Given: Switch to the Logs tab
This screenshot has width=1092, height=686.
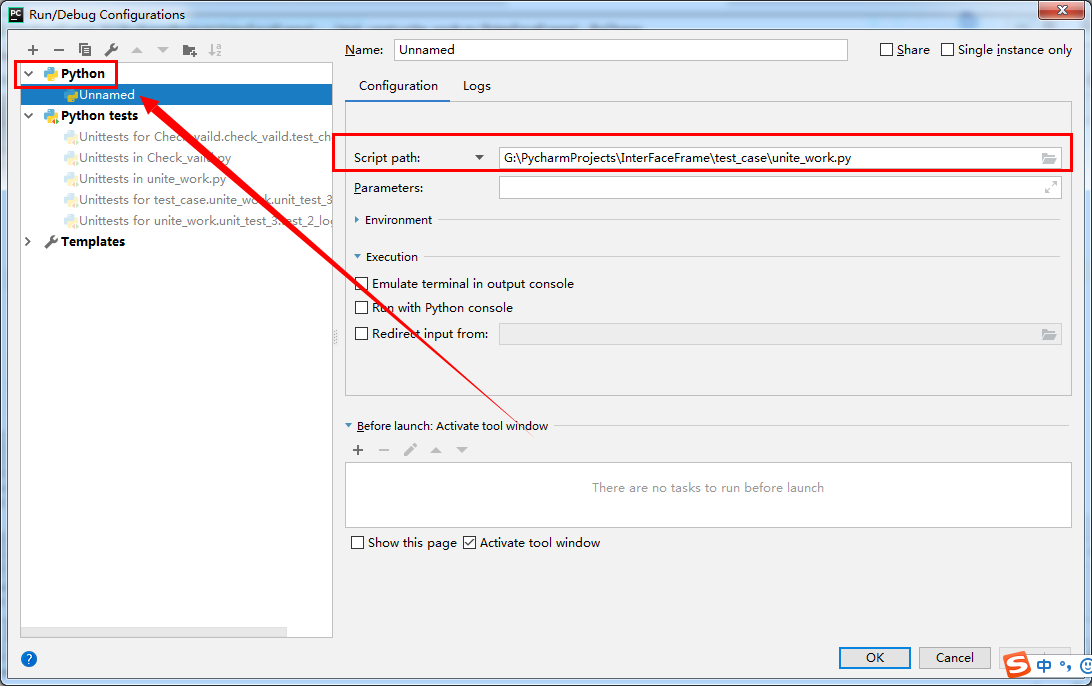Looking at the screenshot, I should coord(476,86).
